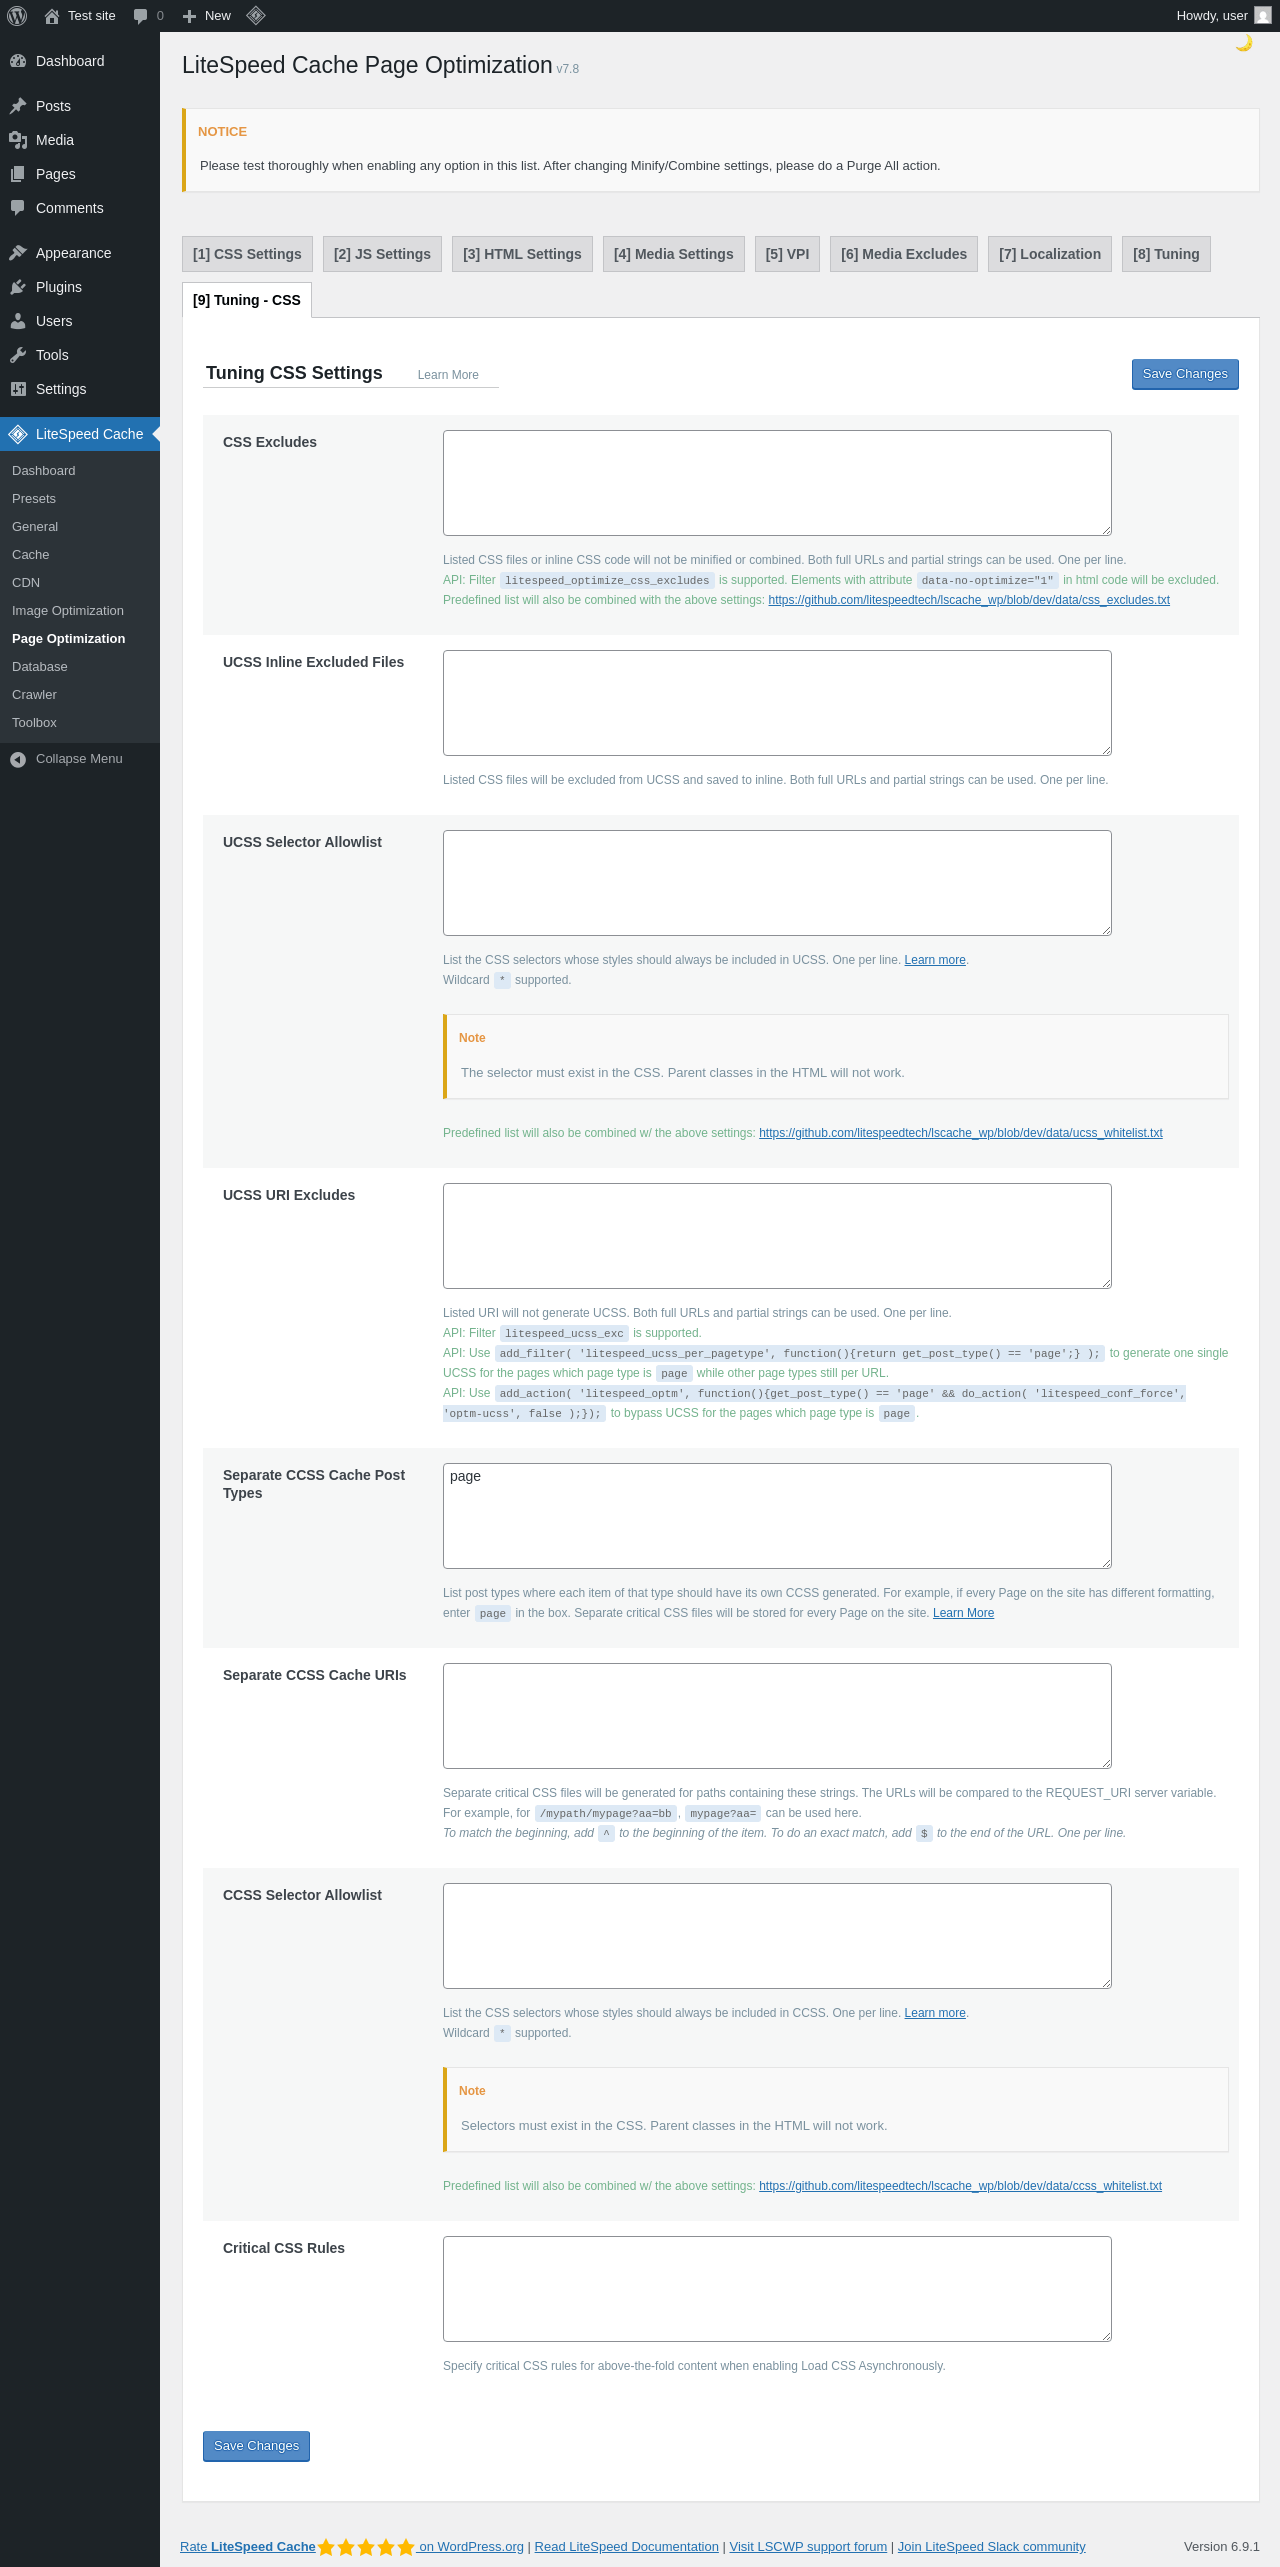This screenshot has height=2567, width=1280.
Task: Open the New content dropdown
Action: 206,16
